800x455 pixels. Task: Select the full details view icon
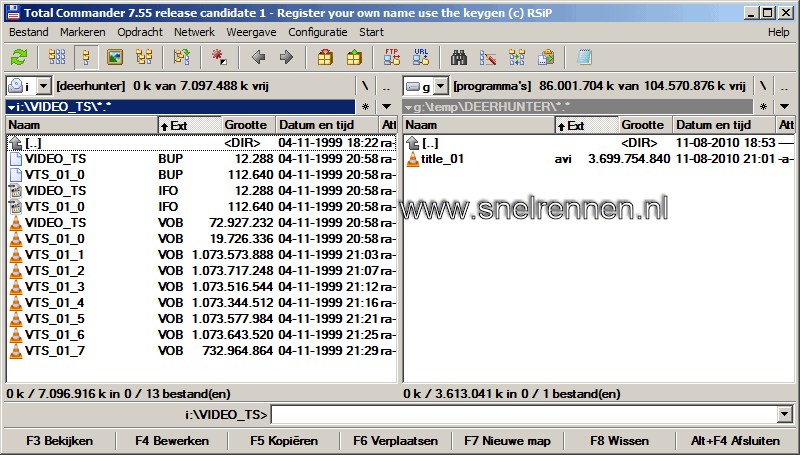coord(86,57)
